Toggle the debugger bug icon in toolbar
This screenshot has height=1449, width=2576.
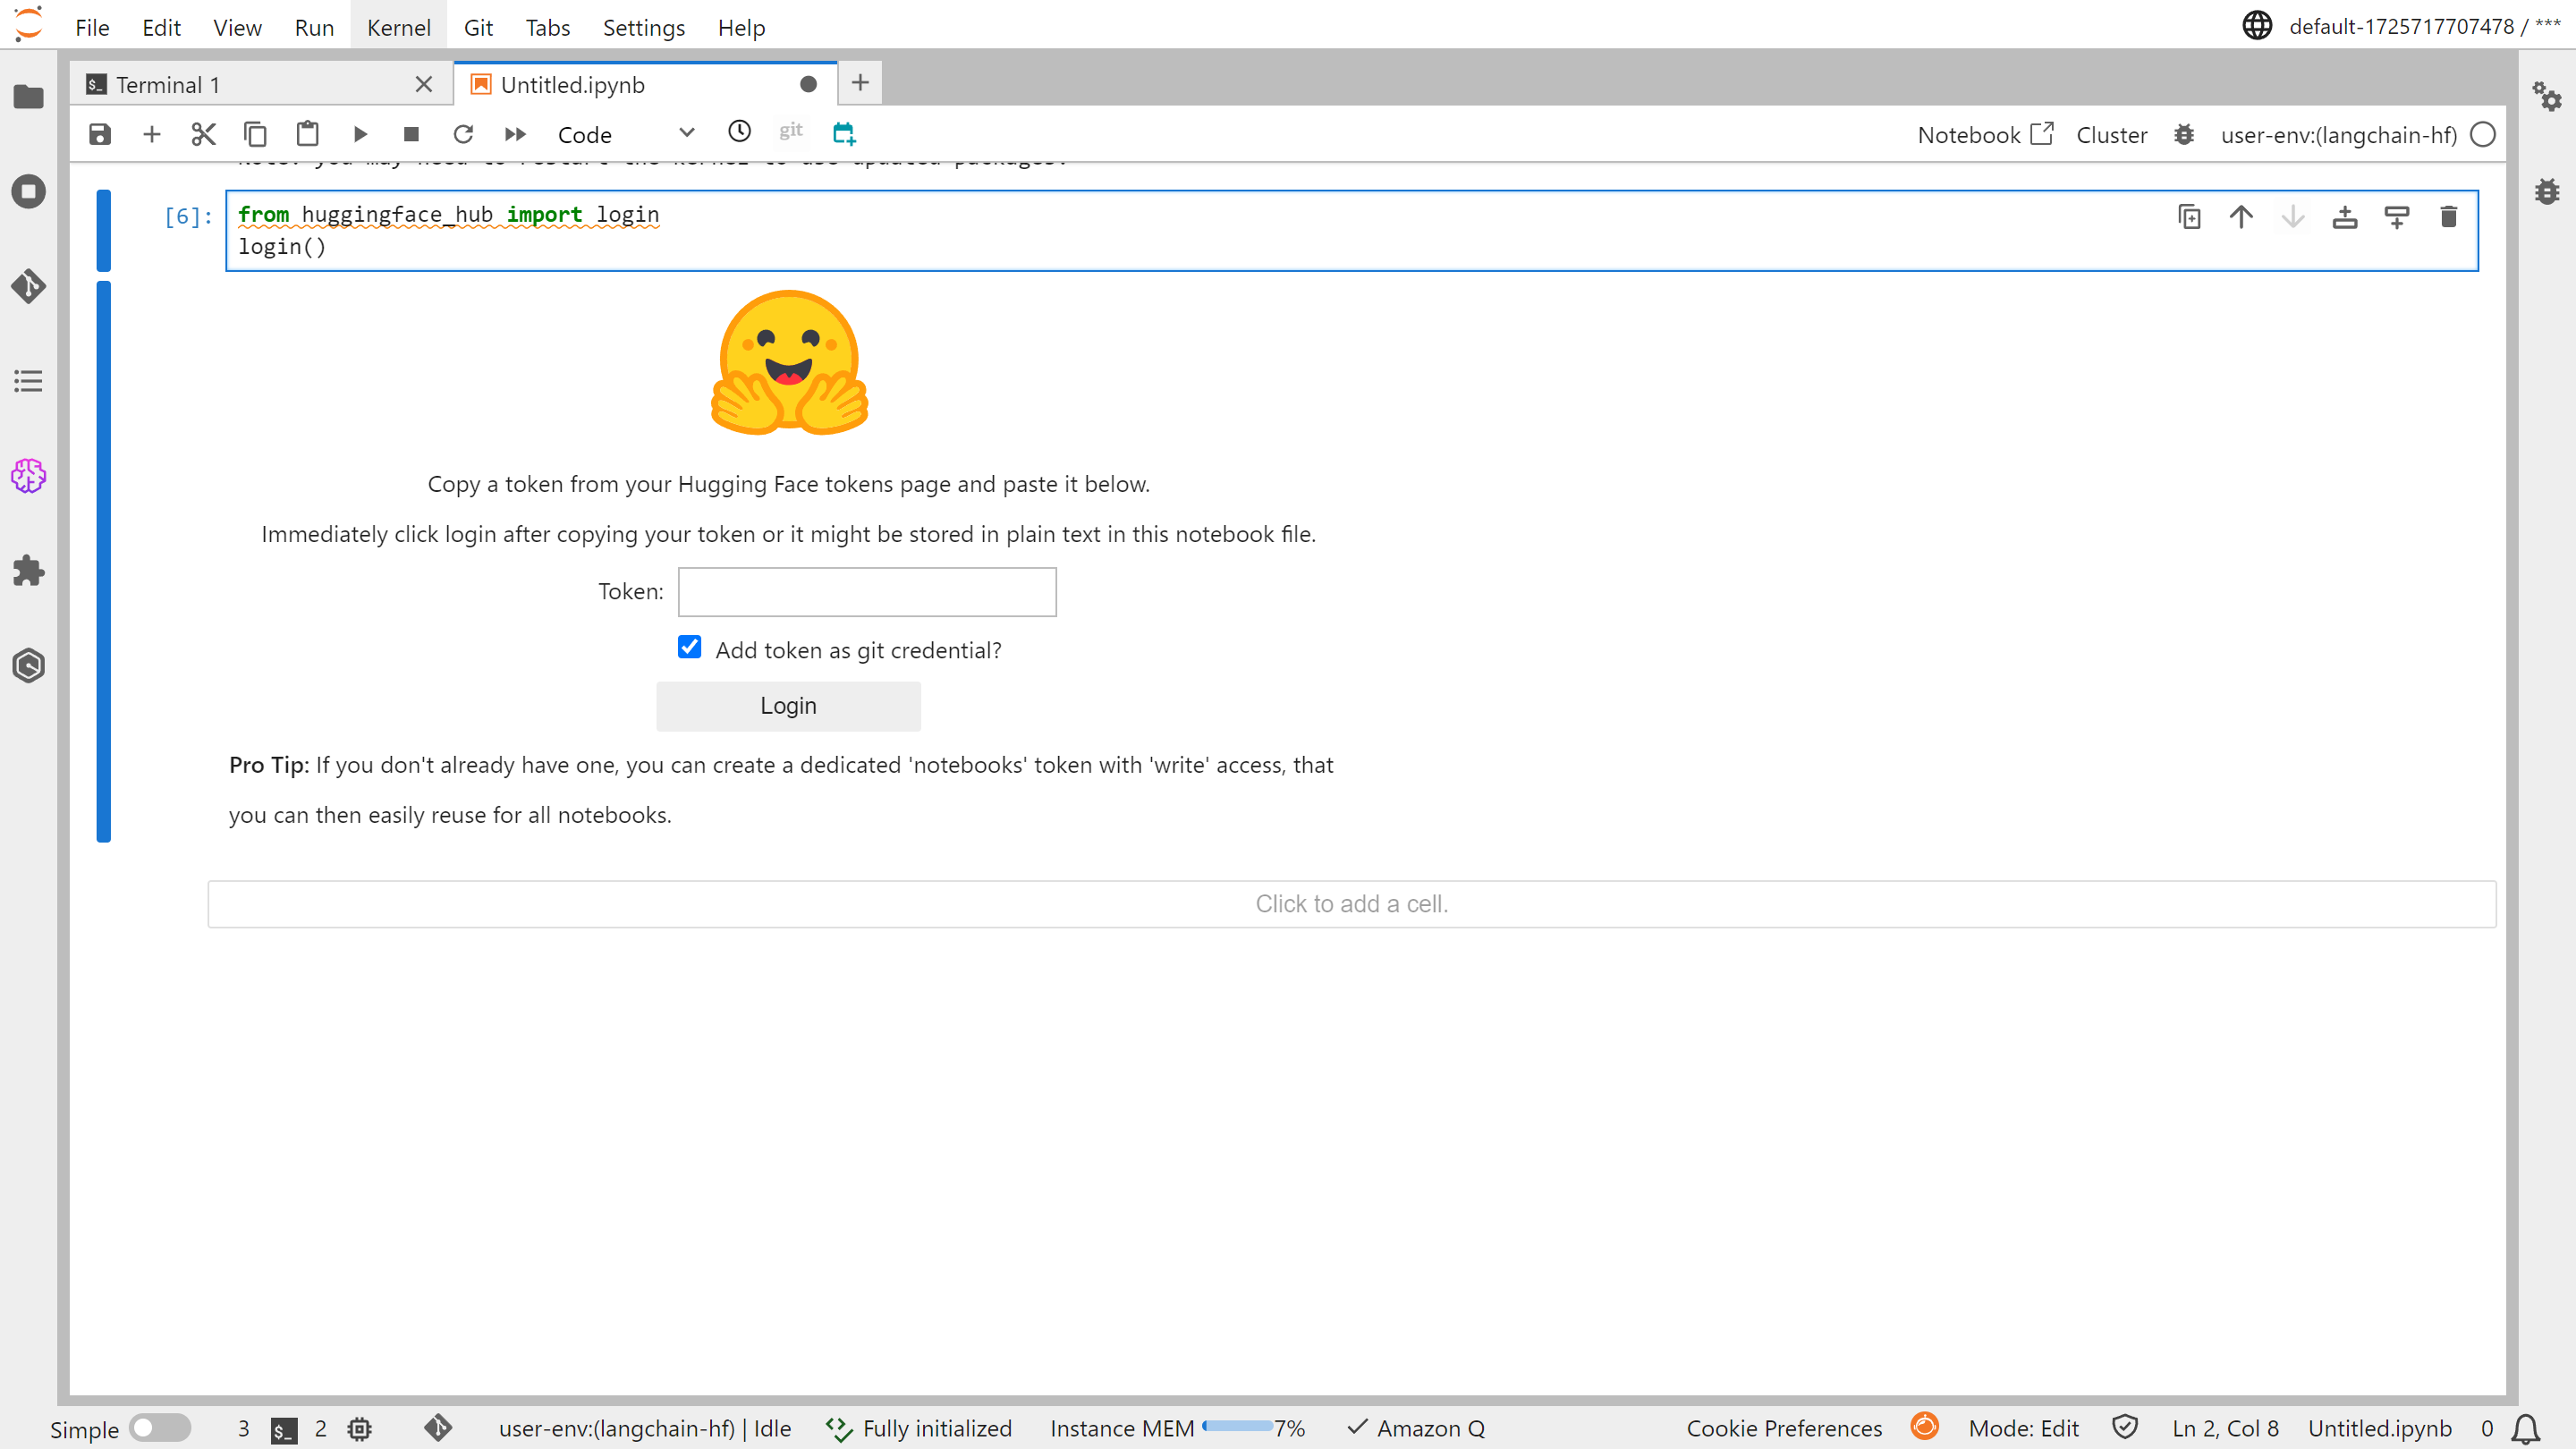tap(2184, 135)
